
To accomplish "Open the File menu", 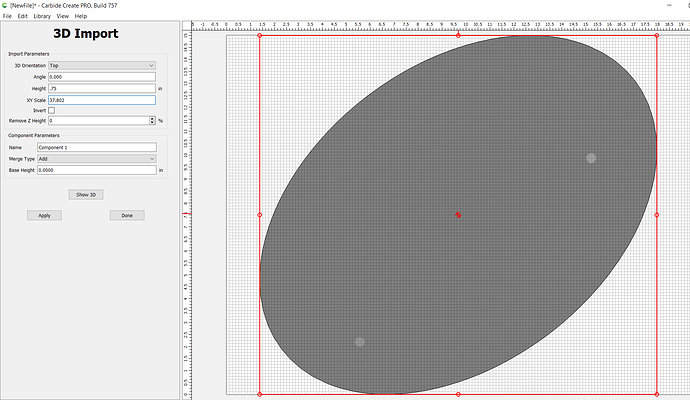I will pyautogui.click(x=7, y=16).
